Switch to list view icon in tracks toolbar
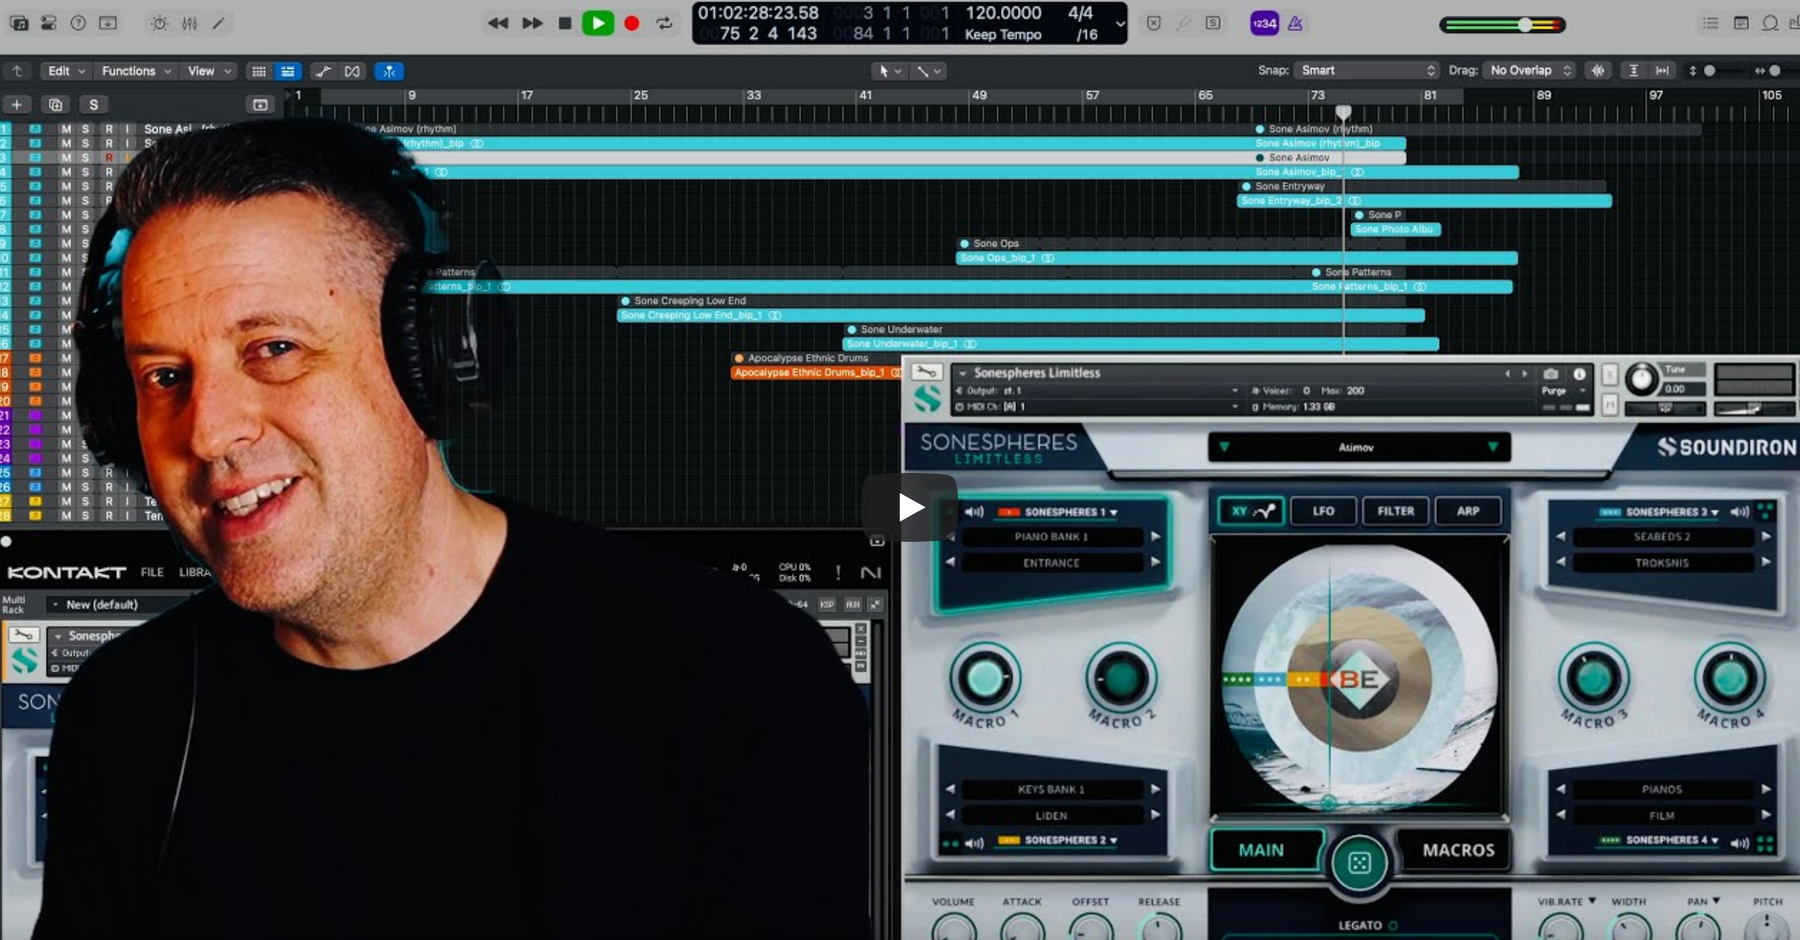This screenshot has width=1800, height=940. 288,71
